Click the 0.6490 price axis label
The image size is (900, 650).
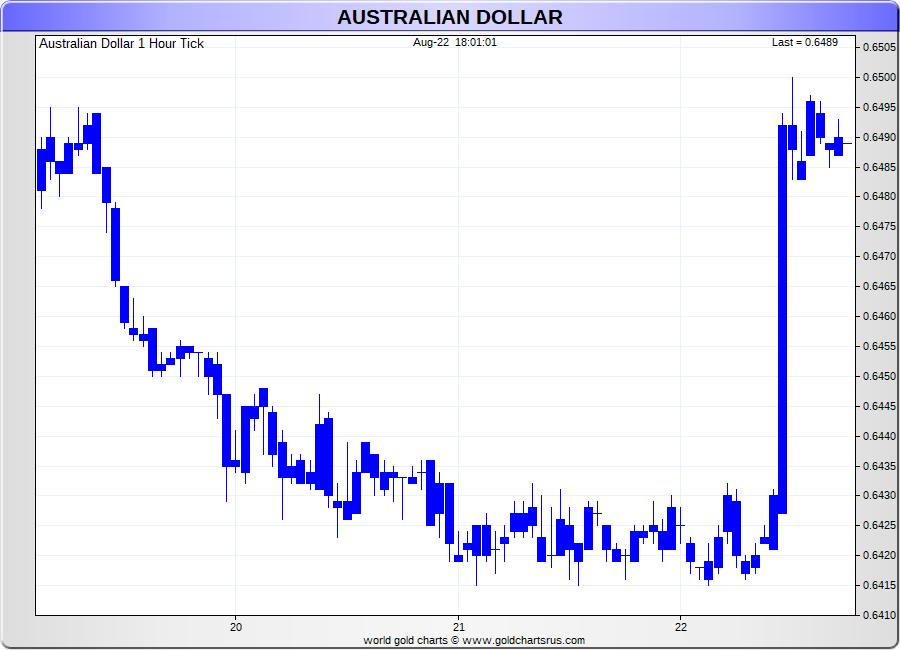coord(879,137)
